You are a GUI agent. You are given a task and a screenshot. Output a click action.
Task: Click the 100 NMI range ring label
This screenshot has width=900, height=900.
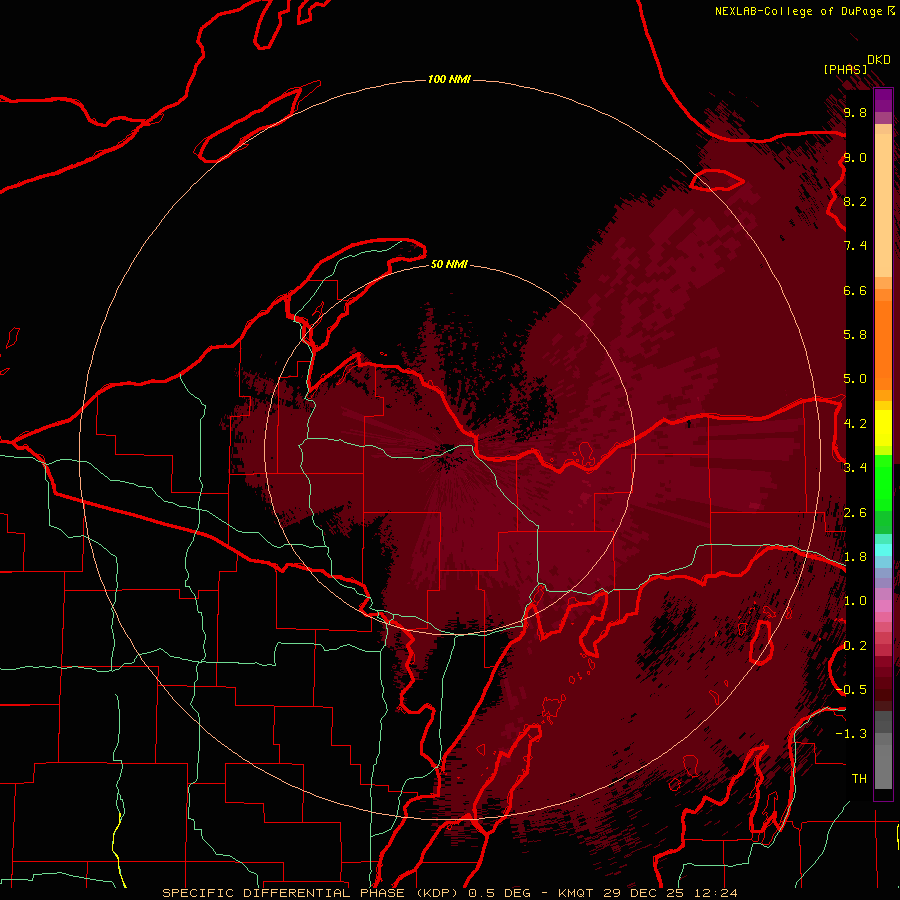point(449,79)
